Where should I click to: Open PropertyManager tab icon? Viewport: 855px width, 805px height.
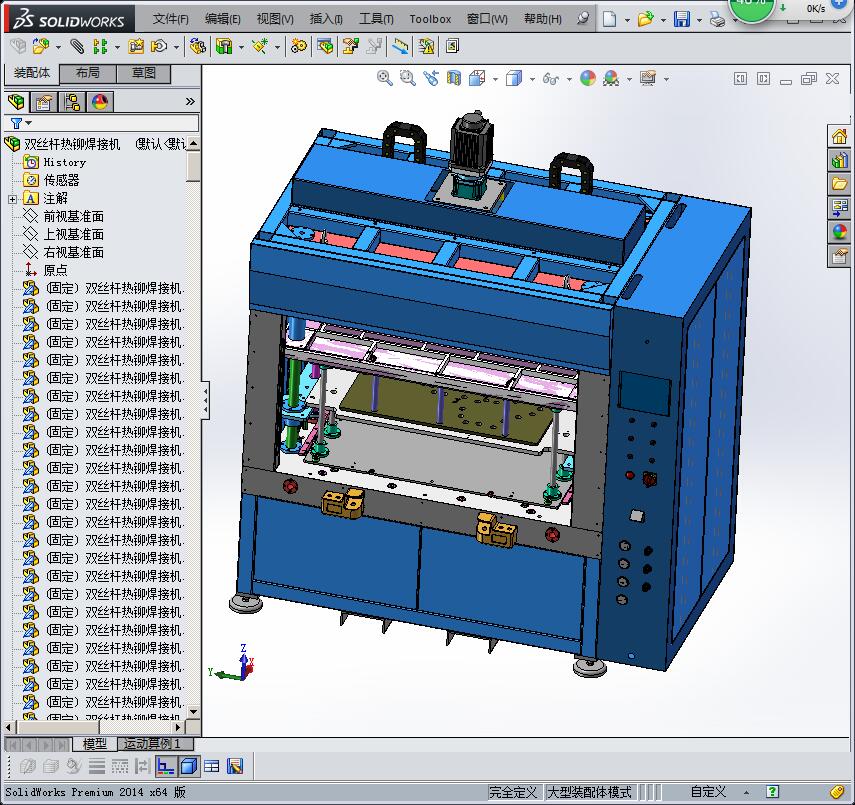tap(44, 101)
